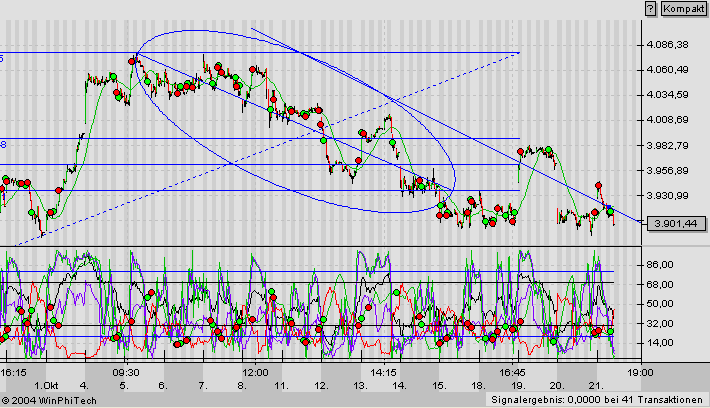Click the 16:45 time label

coord(512,373)
